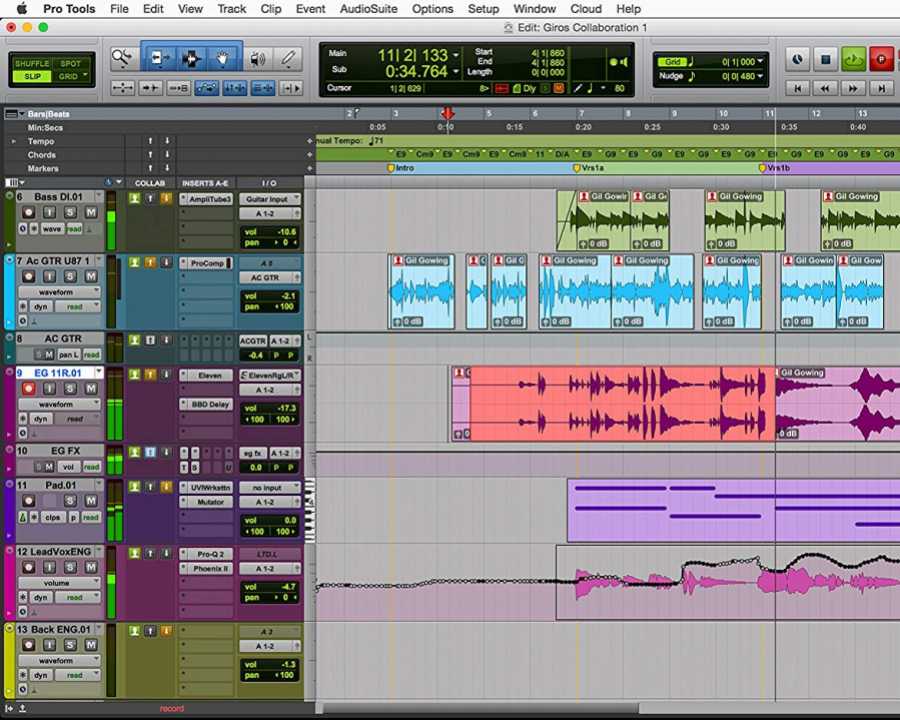Click the Fast Forward transport button
The image size is (900, 720).
coord(853,88)
